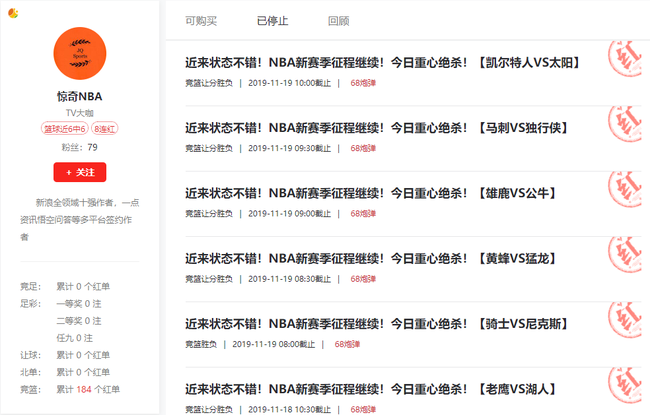650x415 pixels.
Task: Click the 2019-11-19 08:30截止 deadline
Action: point(290,279)
